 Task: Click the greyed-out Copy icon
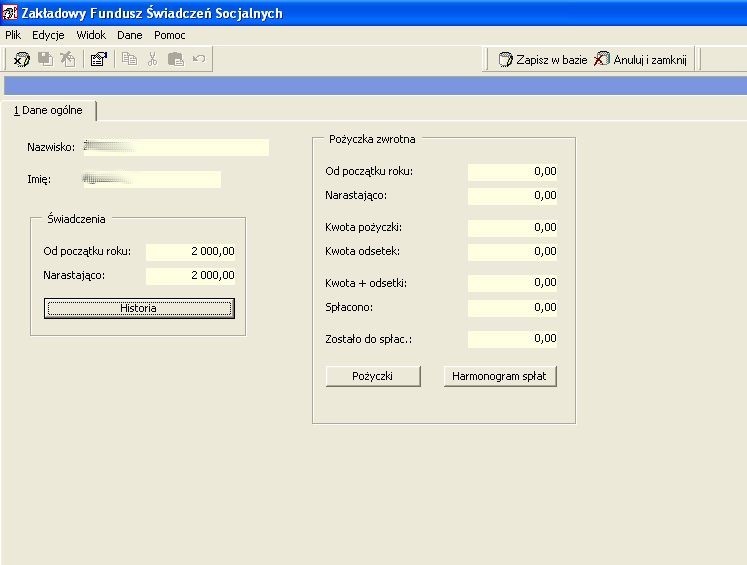click(129, 59)
